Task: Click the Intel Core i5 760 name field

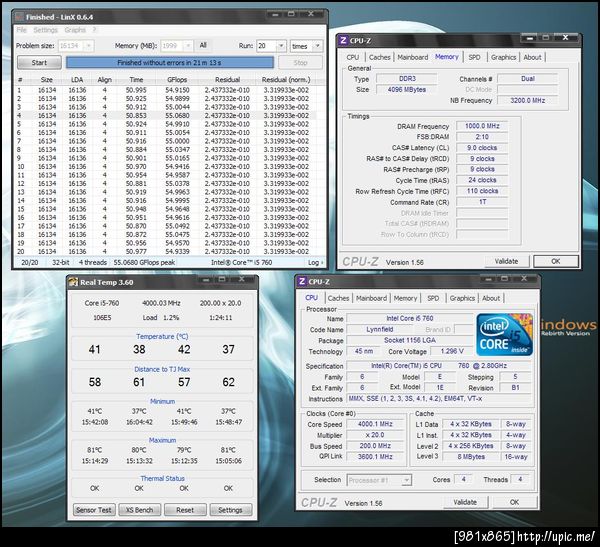Action: pyautogui.click(x=410, y=318)
